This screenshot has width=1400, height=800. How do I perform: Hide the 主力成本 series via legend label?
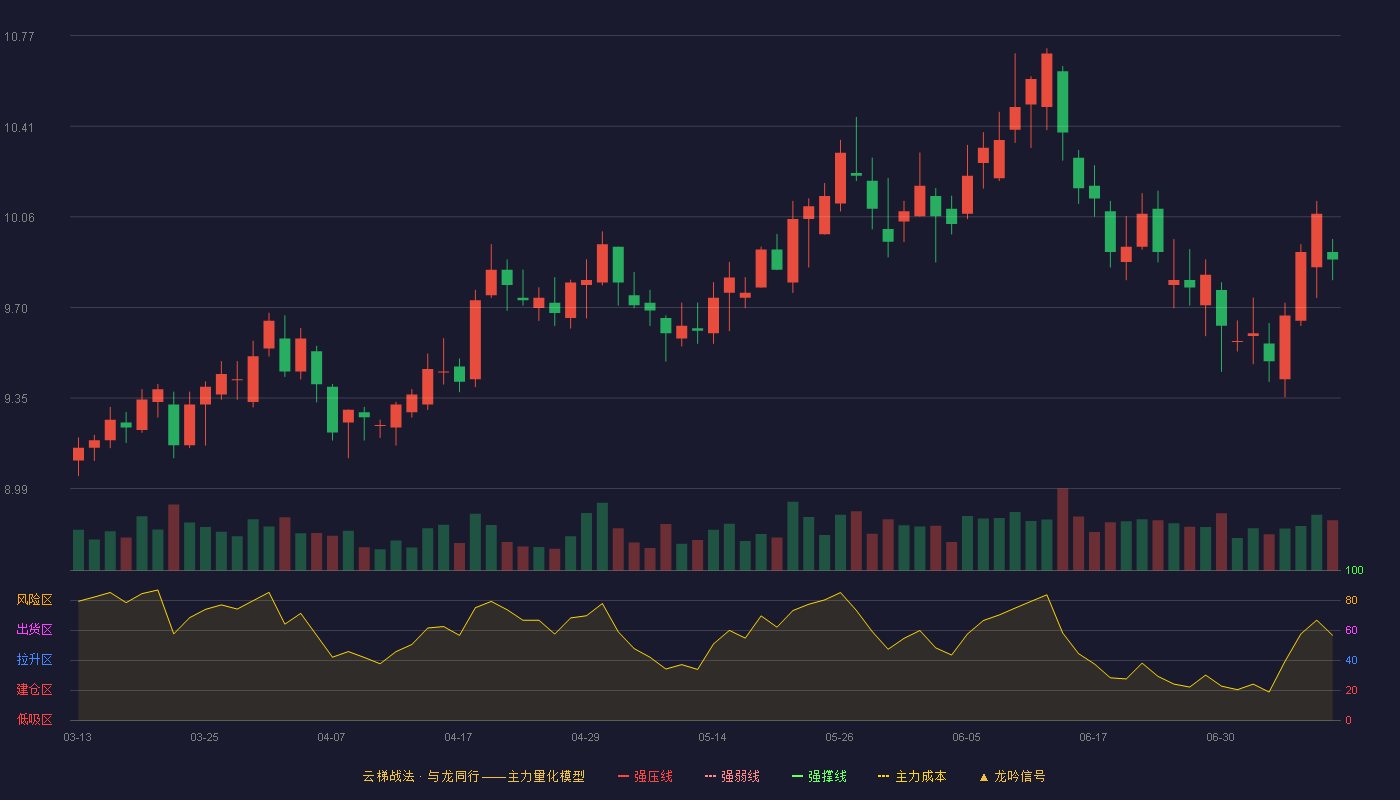[920, 776]
